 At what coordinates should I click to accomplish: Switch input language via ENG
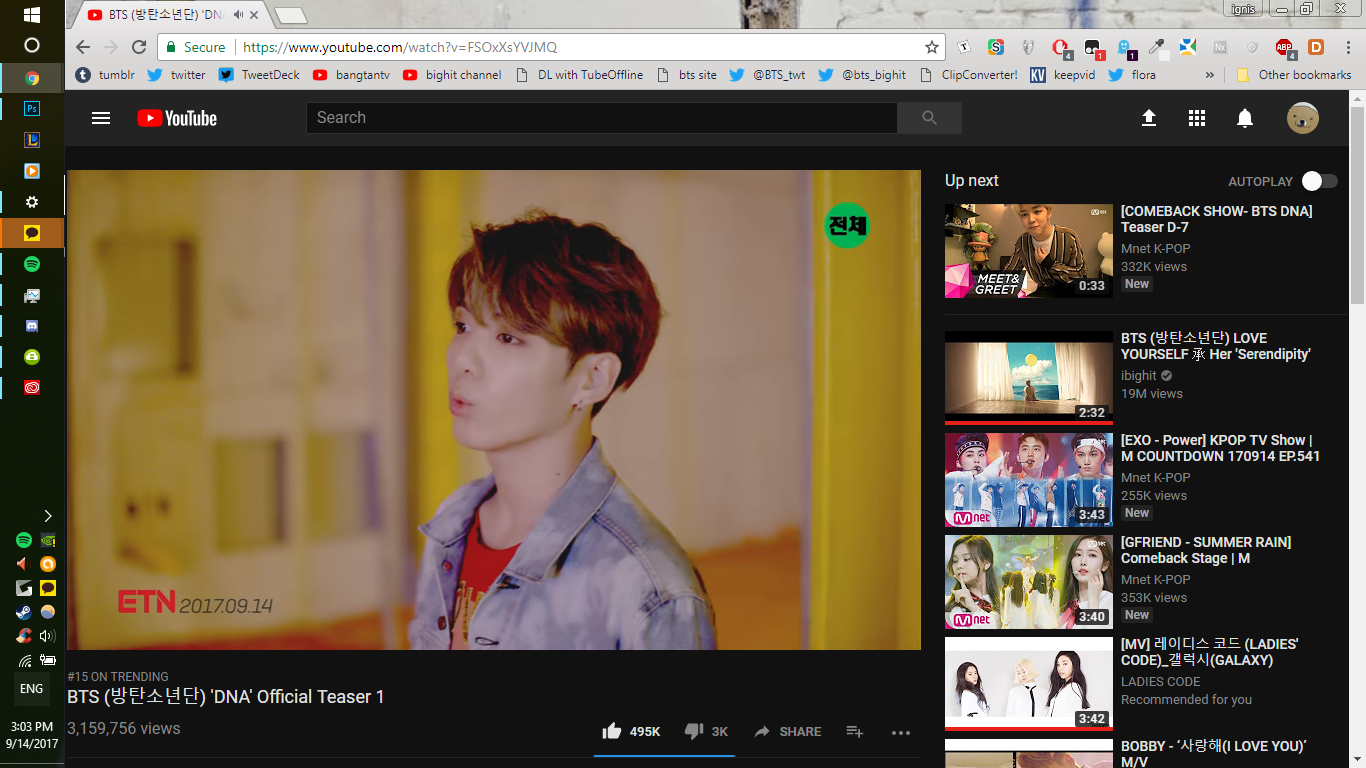pyautogui.click(x=31, y=689)
